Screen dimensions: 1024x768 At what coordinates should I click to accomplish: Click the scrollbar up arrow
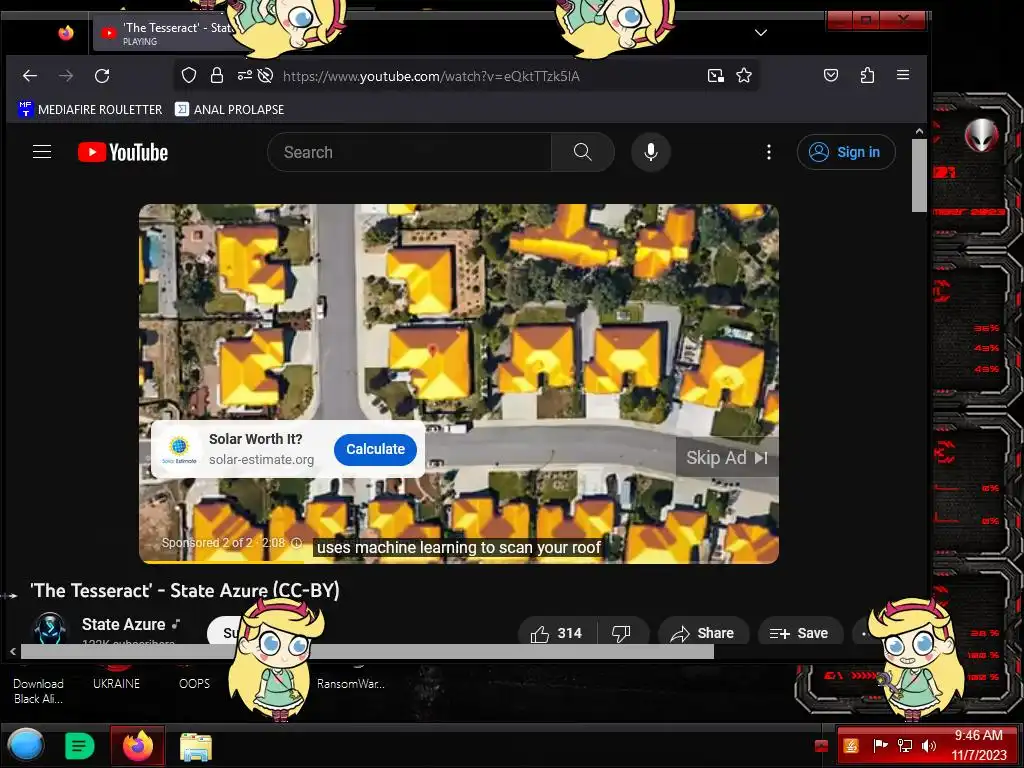click(x=919, y=131)
